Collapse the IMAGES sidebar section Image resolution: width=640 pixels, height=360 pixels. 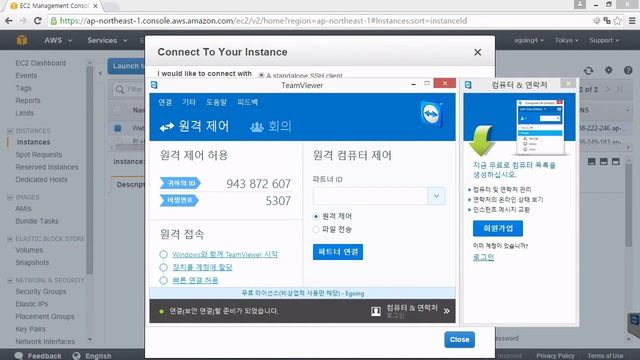coord(10,197)
